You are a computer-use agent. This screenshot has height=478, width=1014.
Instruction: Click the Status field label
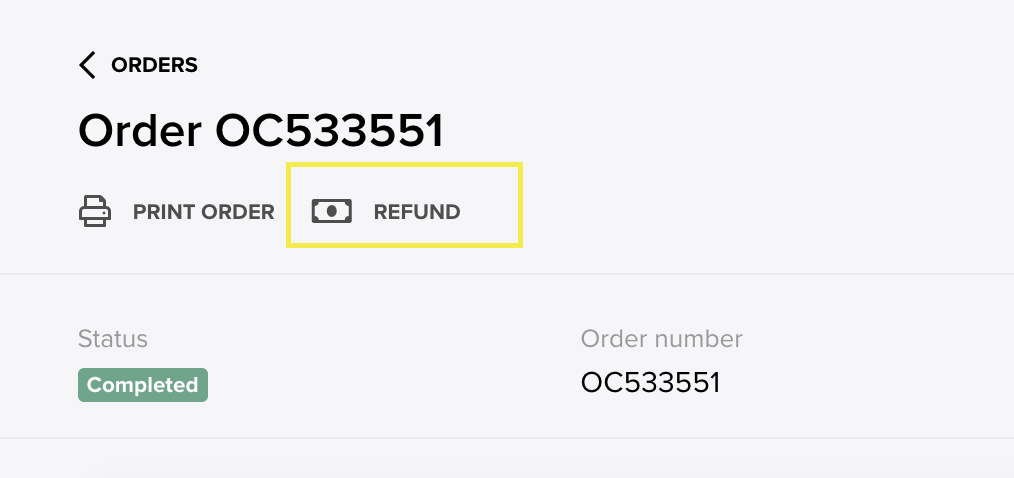click(113, 339)
